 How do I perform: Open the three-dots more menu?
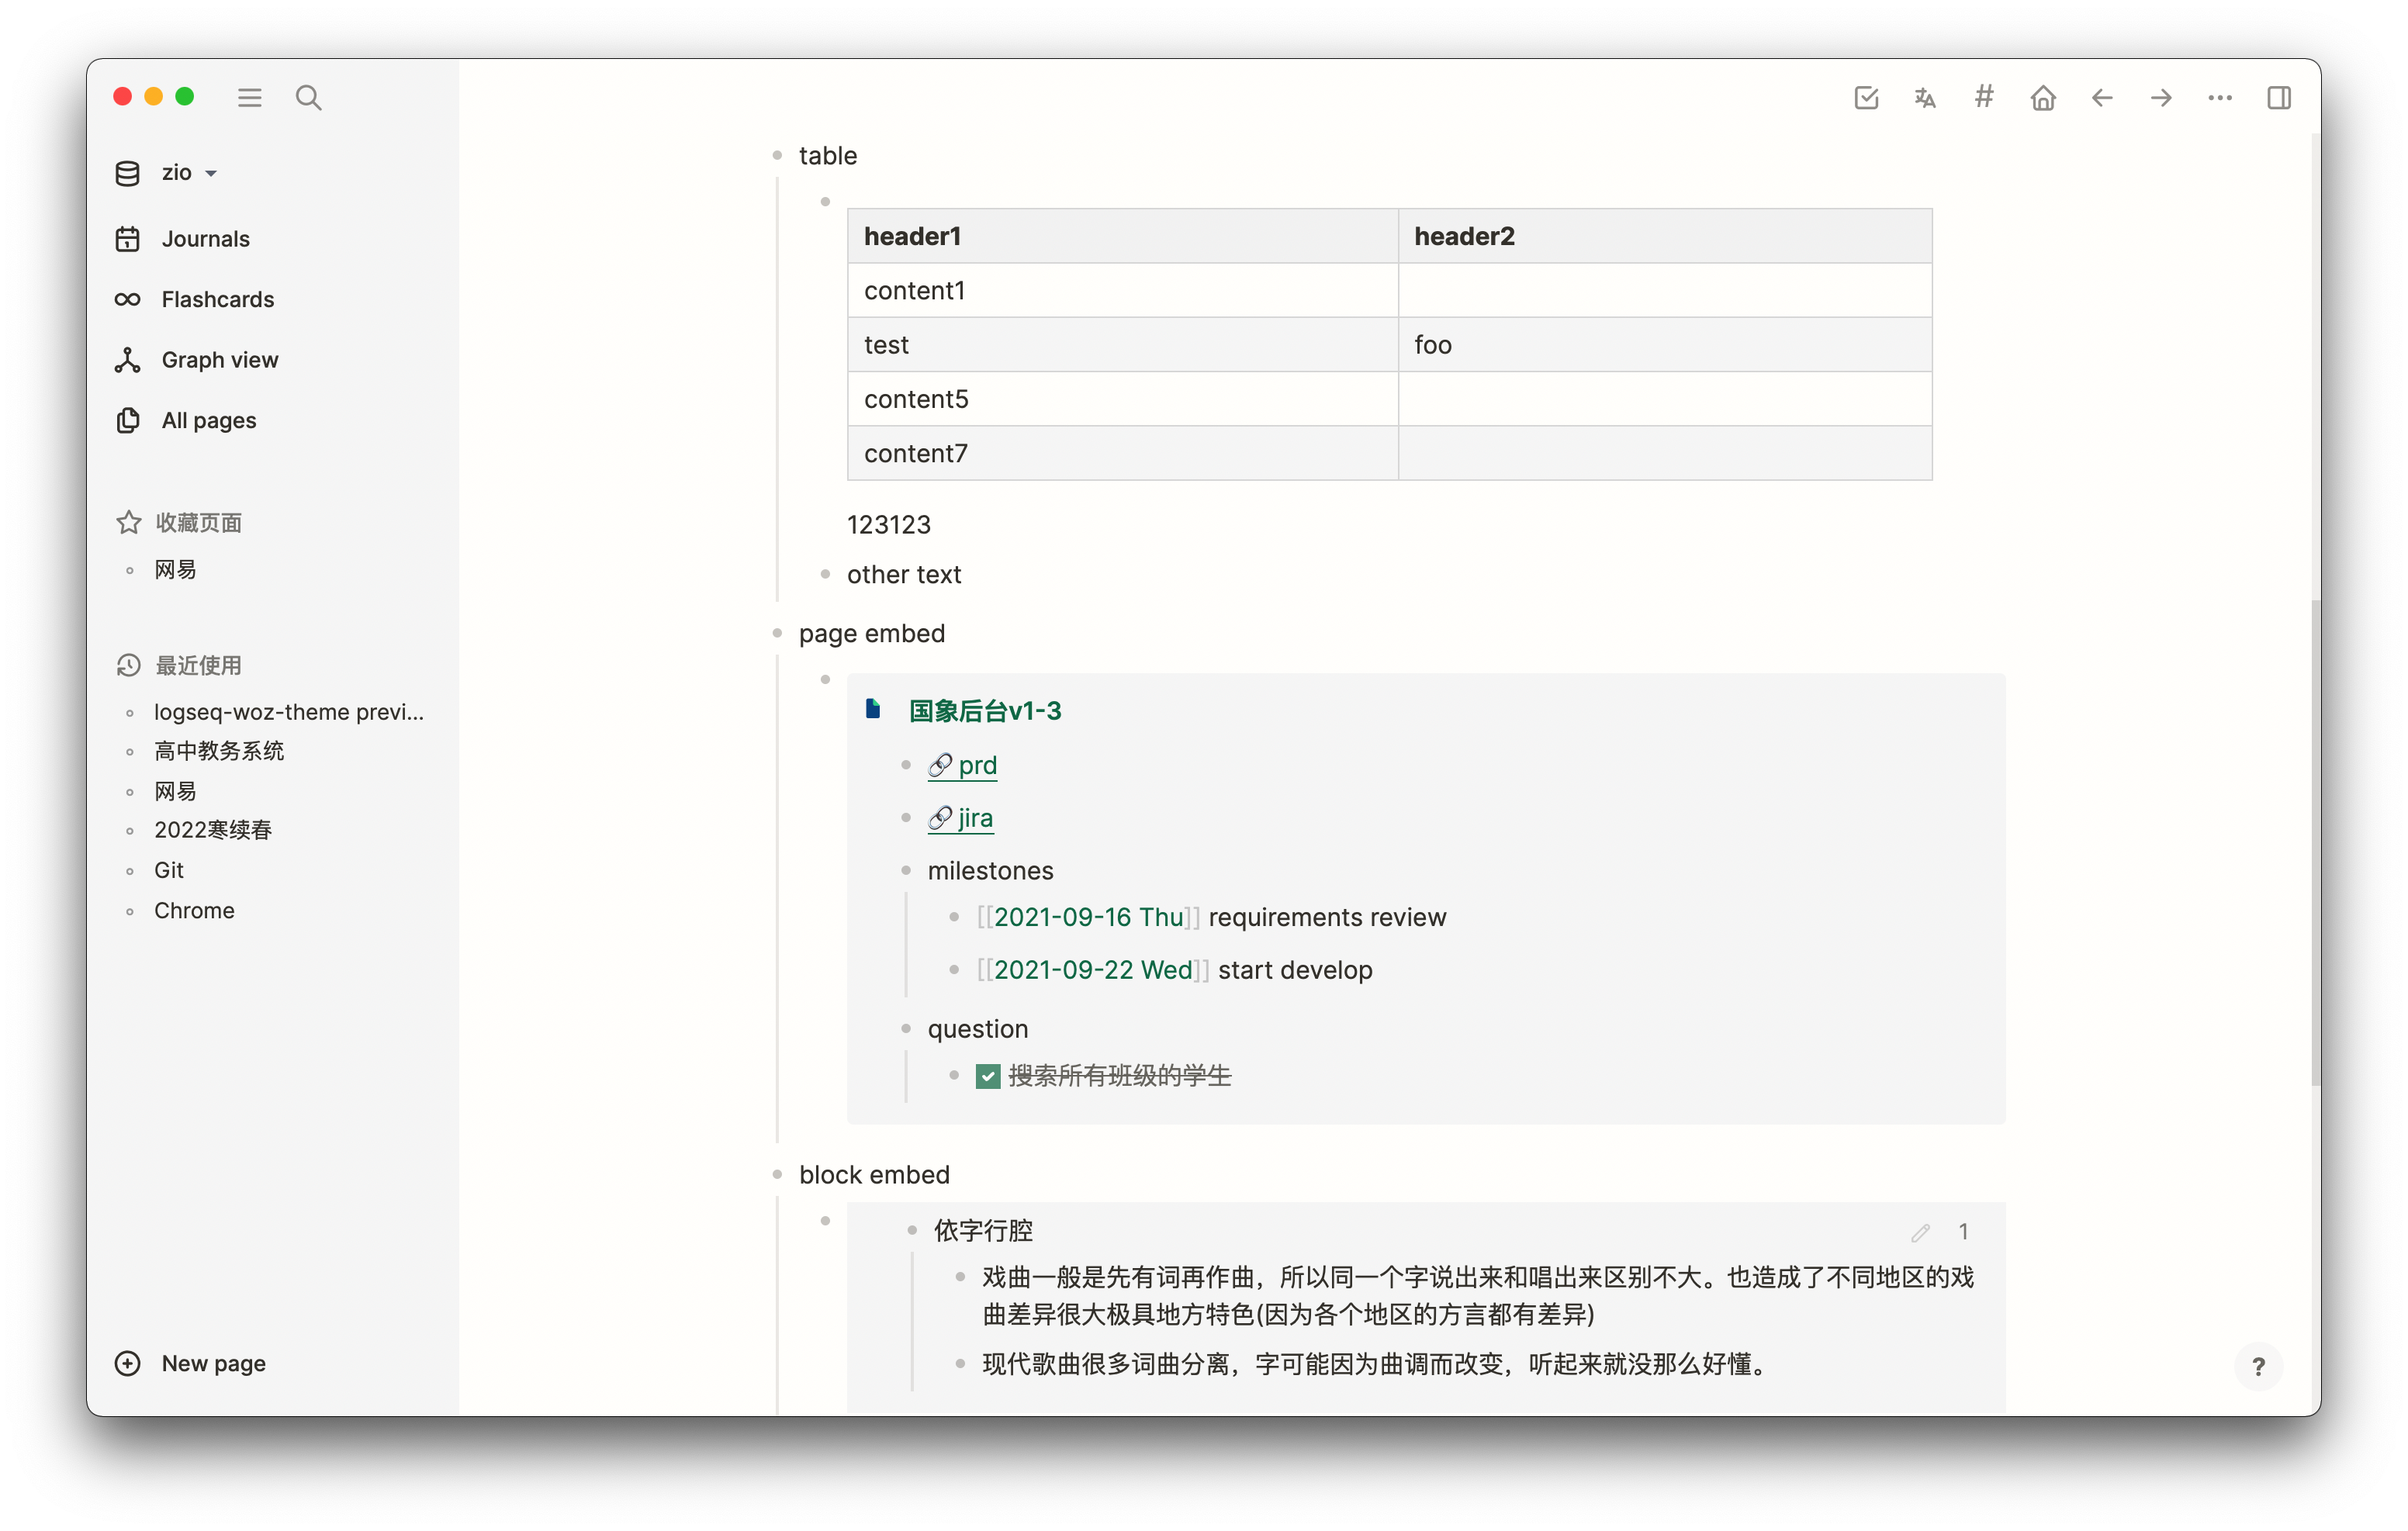coord(2220,97)
